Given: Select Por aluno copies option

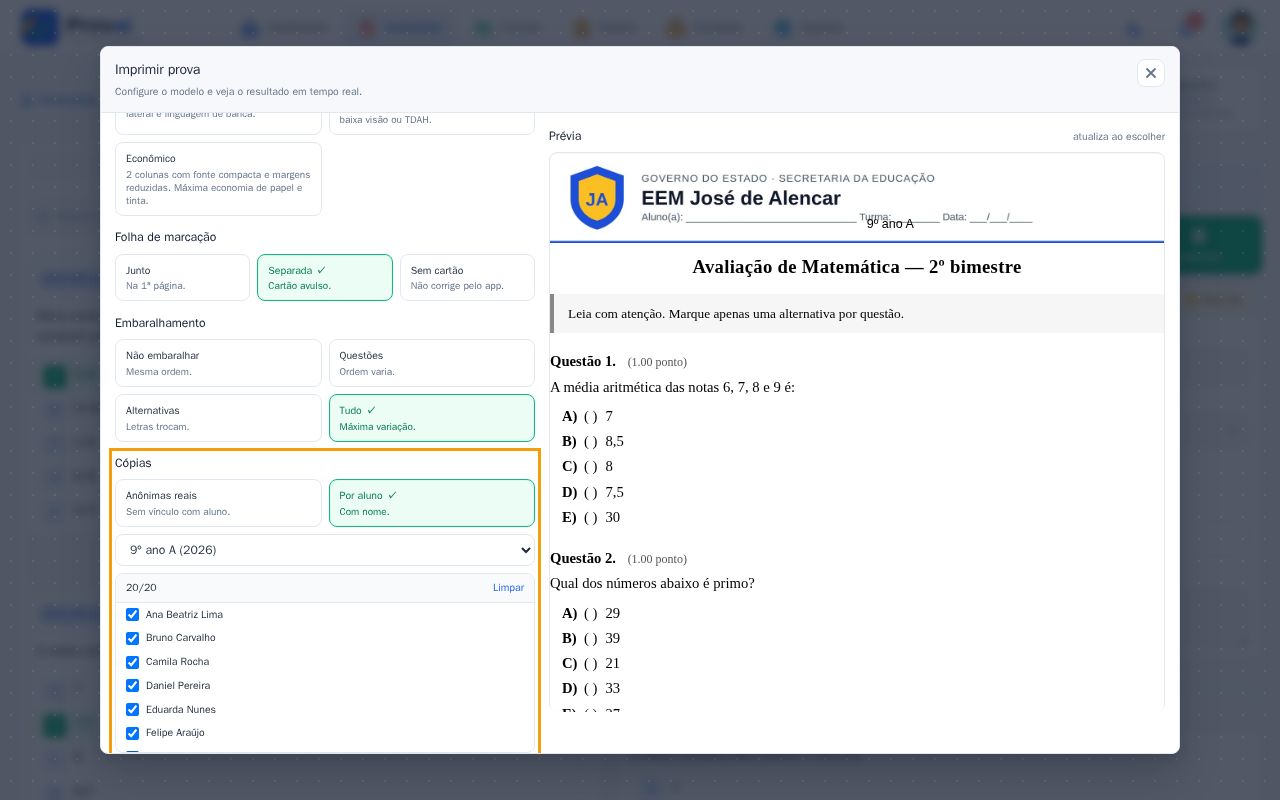Looking at the screenshot, I should click(432, 503).
